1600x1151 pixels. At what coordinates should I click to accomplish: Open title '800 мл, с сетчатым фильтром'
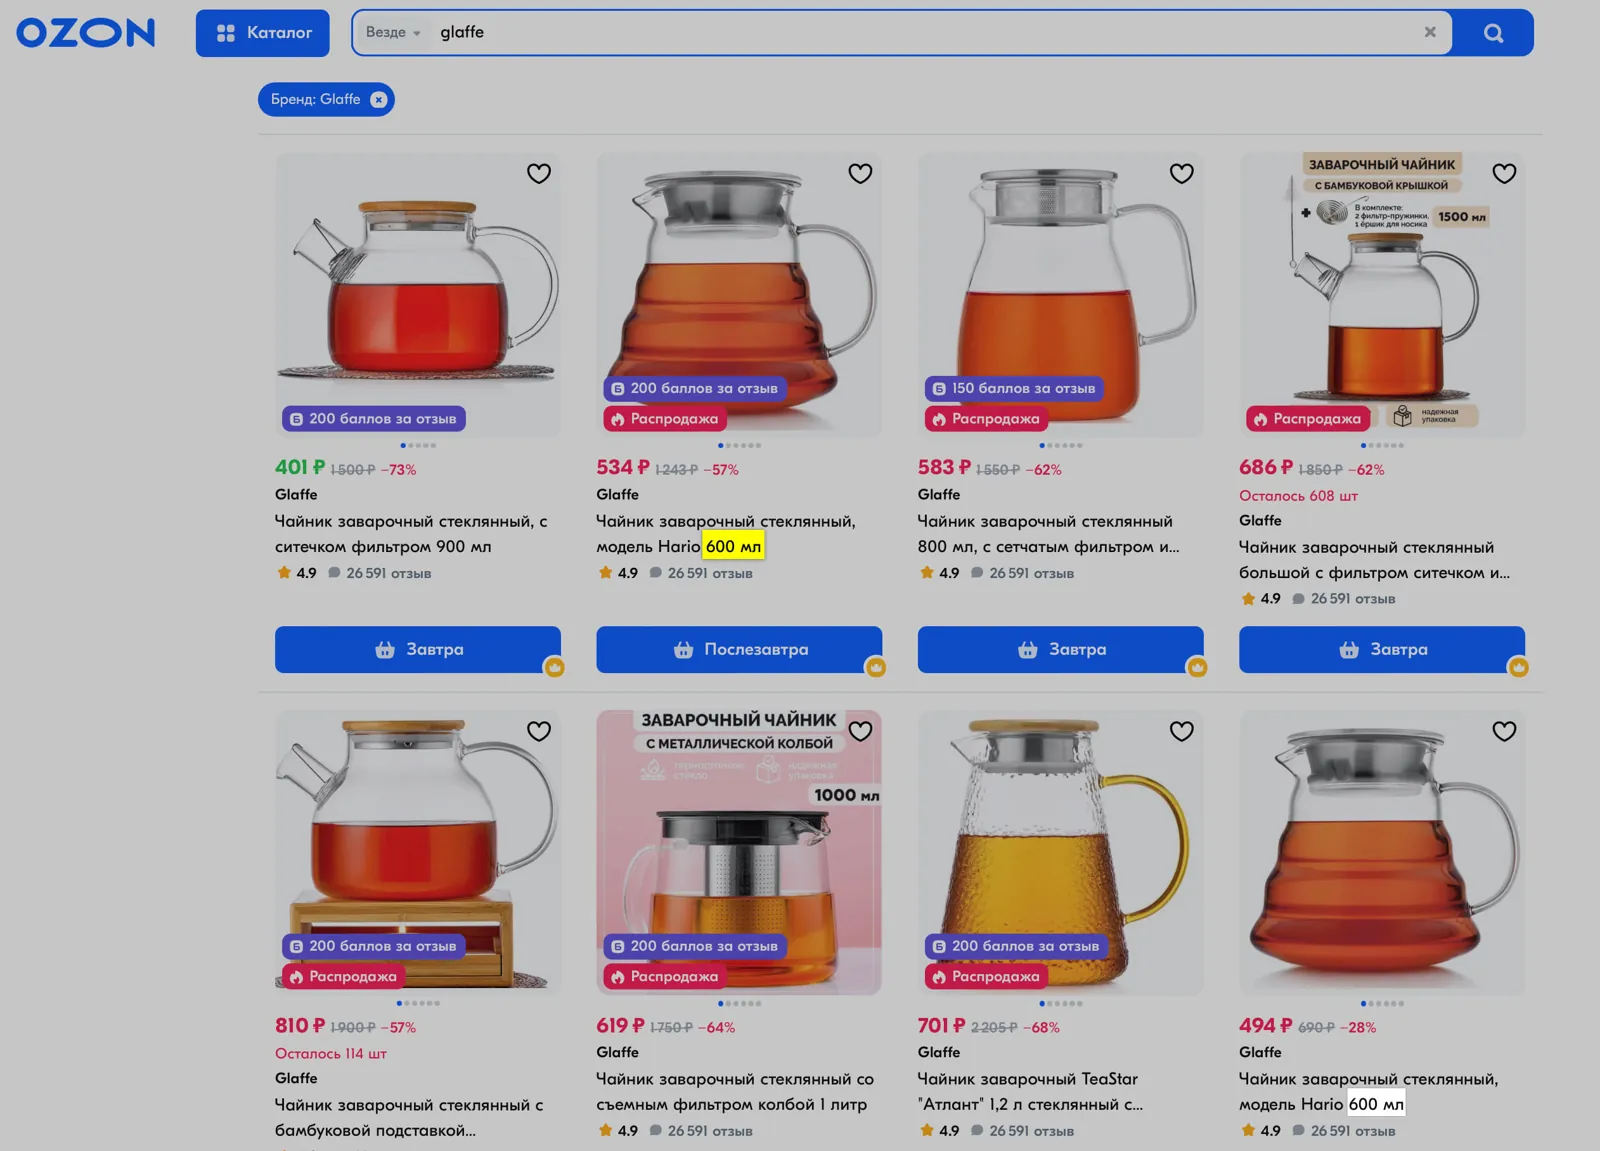click(1048, 534)
